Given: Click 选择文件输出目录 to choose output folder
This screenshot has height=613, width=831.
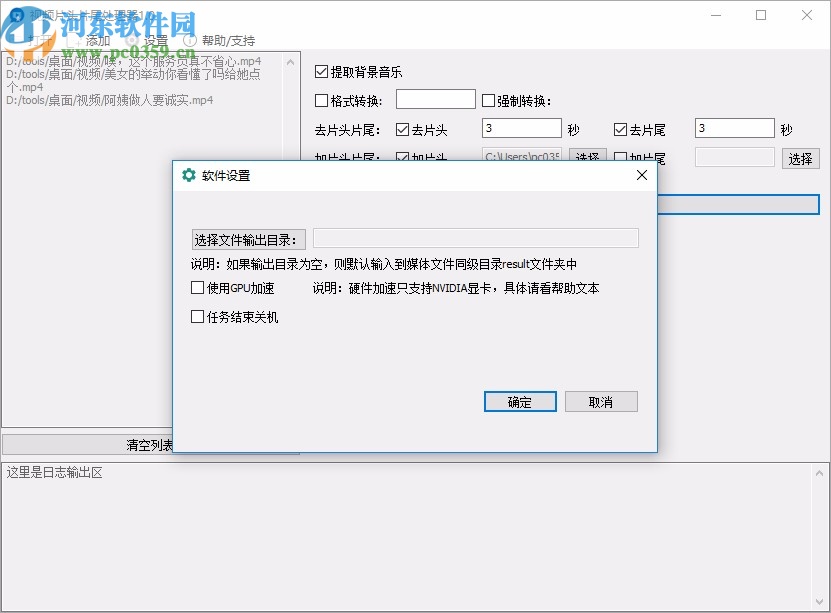Looking at the screenshot, I should click(x=248, y=237).
